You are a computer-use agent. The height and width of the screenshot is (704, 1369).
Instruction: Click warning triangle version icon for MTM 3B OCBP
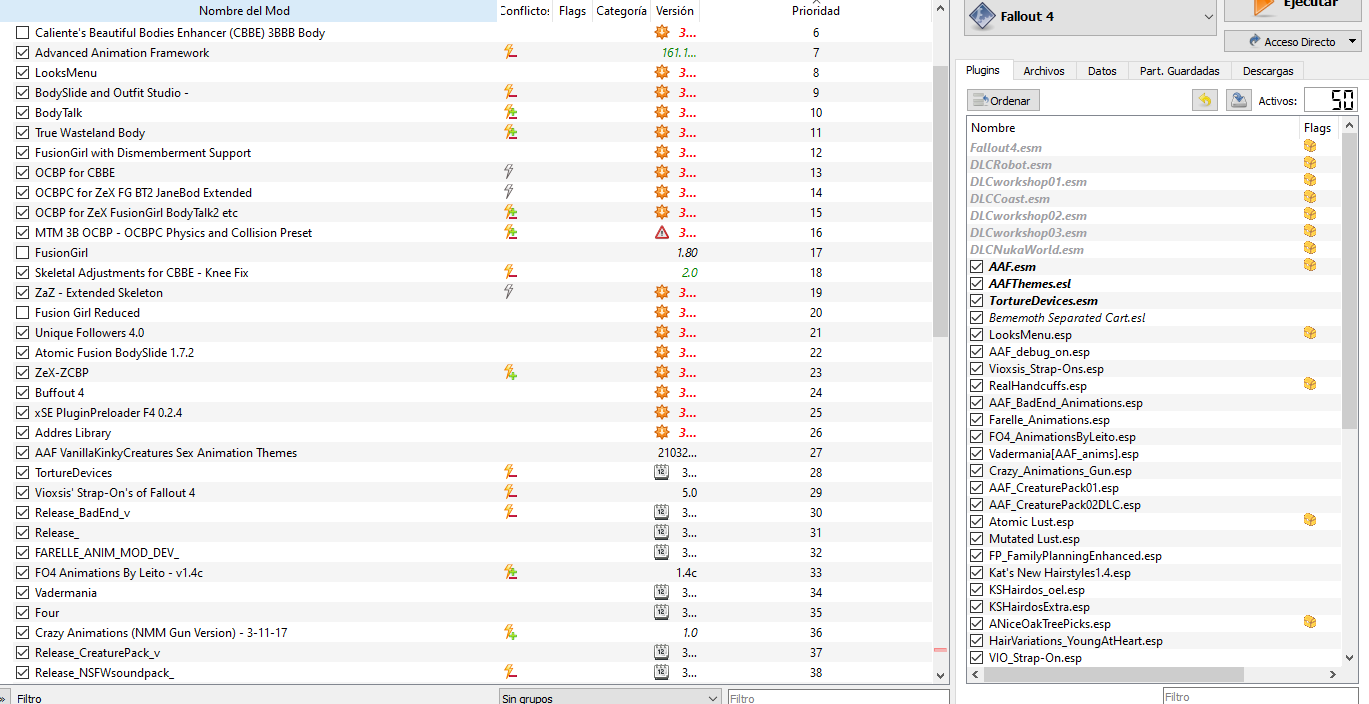(661, 232)
